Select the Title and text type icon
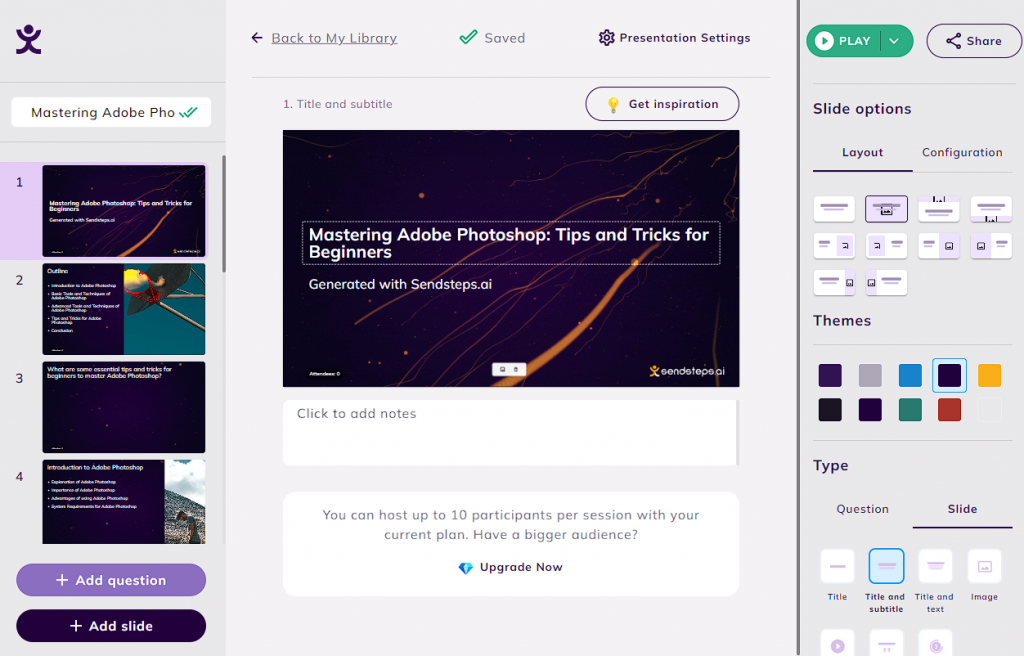Screen dimensions: 1024x656 [x=935, y=566]
